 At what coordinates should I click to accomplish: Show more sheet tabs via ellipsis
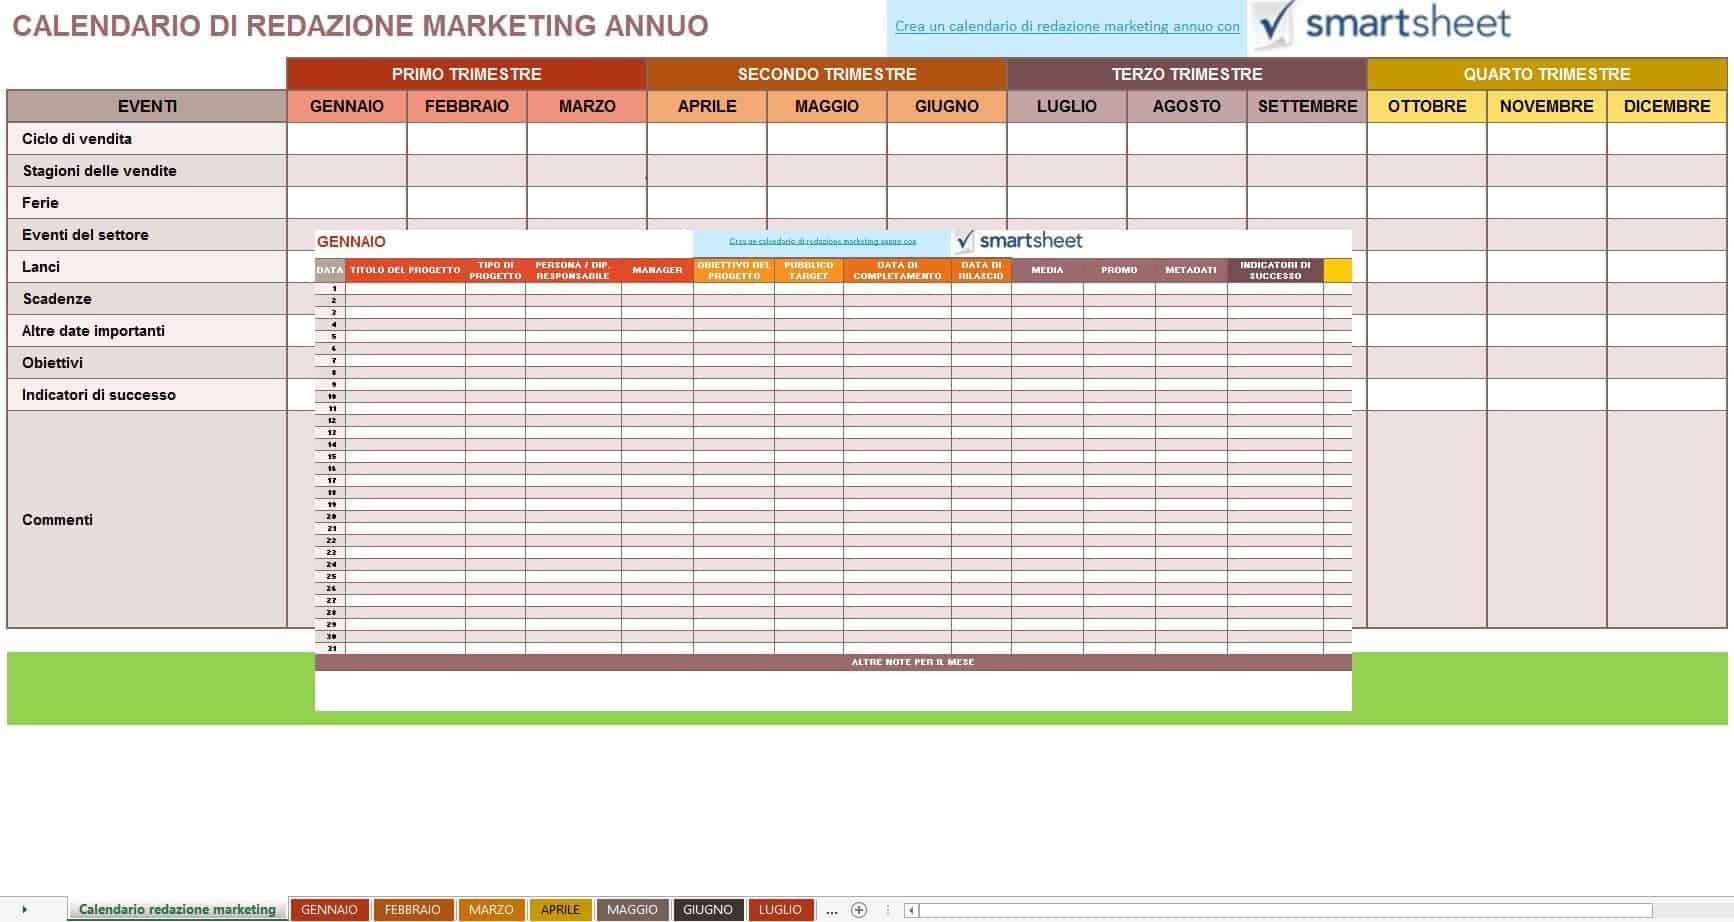[x=832, y=910]
